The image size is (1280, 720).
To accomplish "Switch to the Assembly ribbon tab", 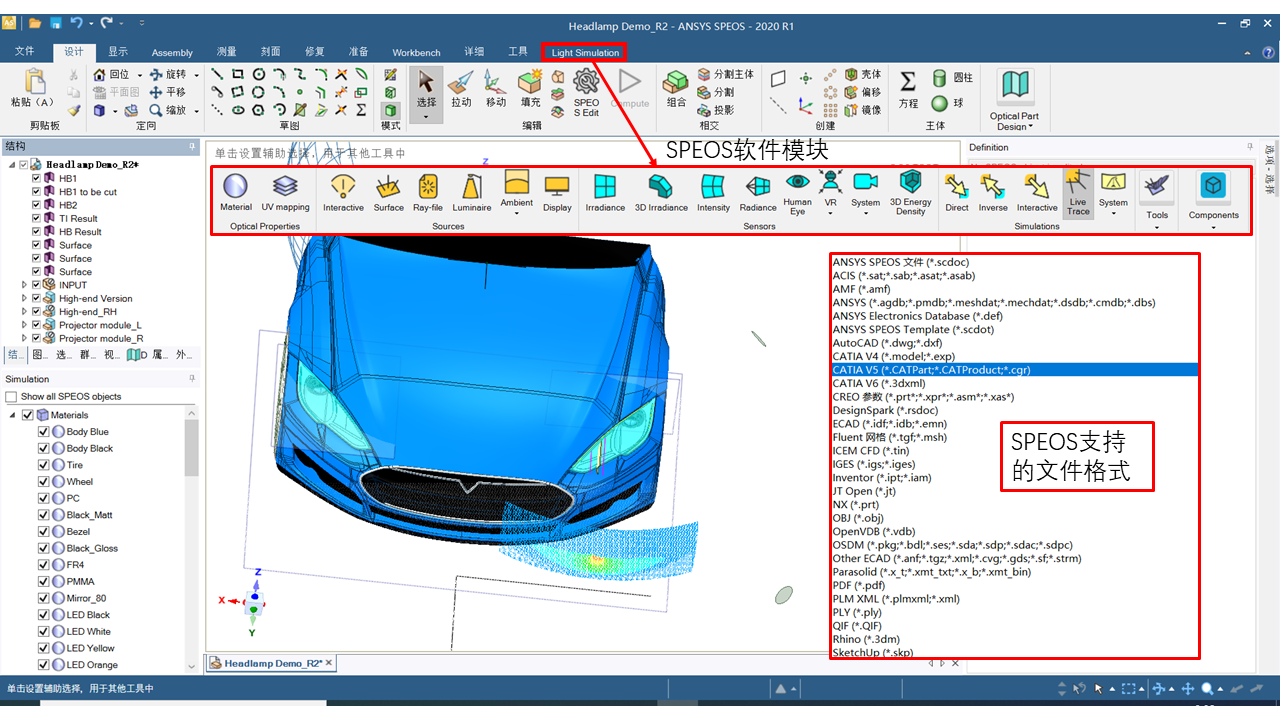I will coord(172,52).
